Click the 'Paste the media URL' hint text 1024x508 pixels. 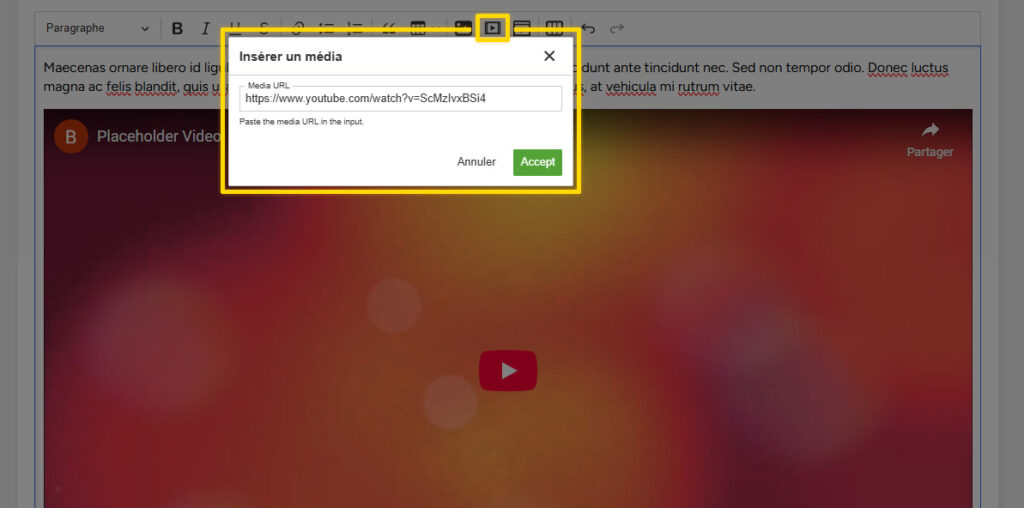[301, 122]
